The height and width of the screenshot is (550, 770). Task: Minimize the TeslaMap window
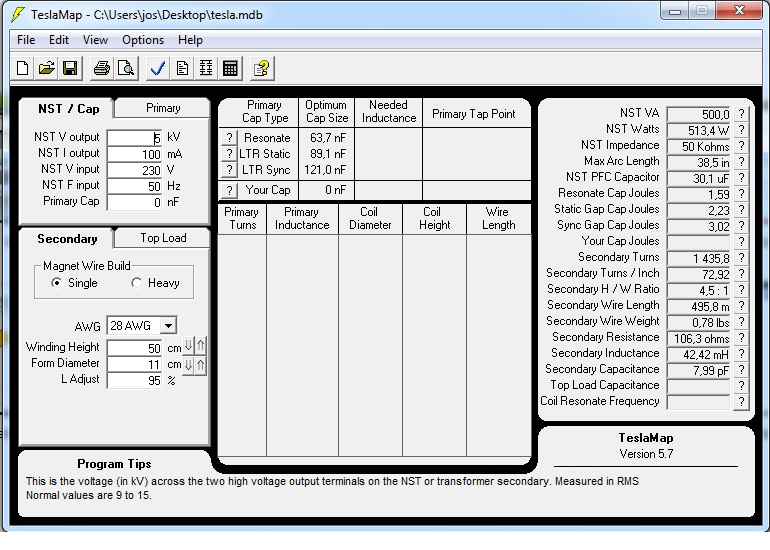(675, 11)
